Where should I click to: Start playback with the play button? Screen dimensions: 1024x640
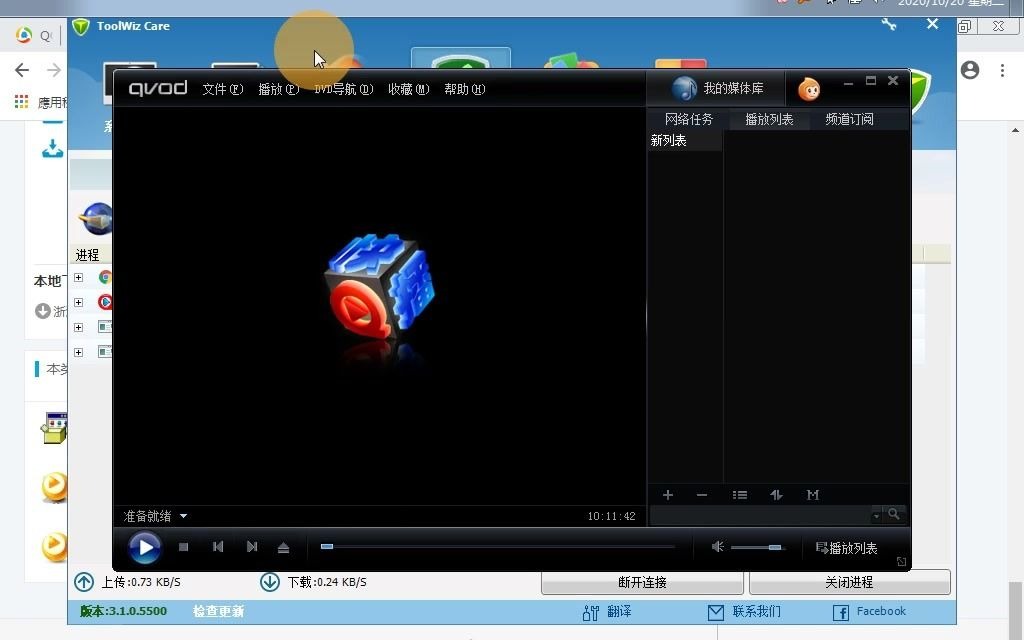145,547
